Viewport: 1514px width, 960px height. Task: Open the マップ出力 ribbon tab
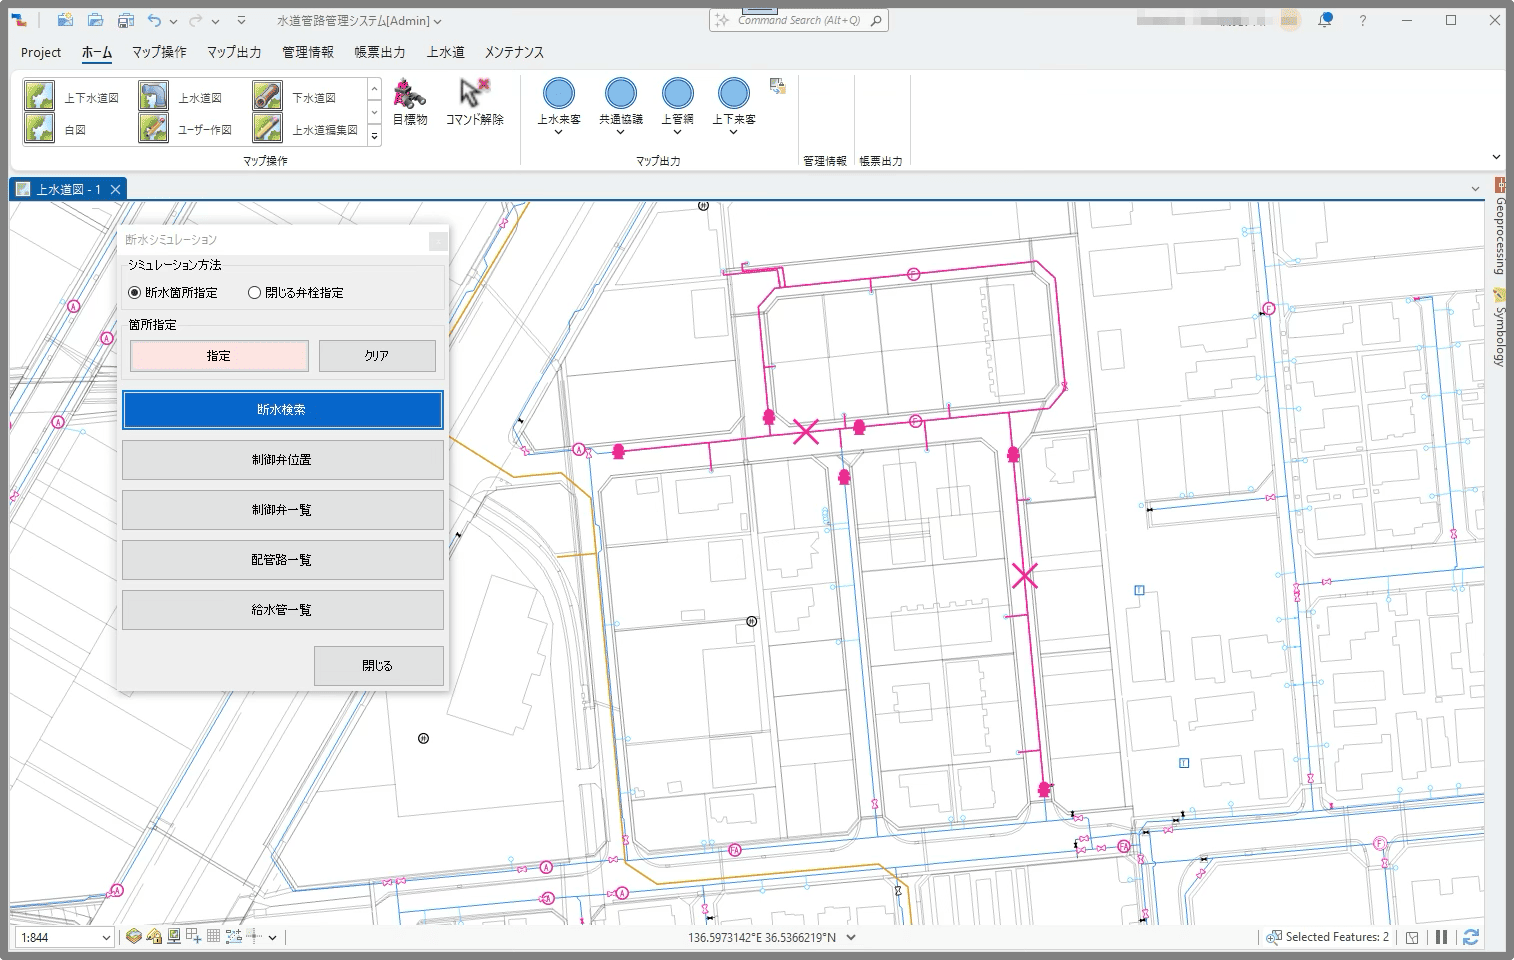[234, 52]
